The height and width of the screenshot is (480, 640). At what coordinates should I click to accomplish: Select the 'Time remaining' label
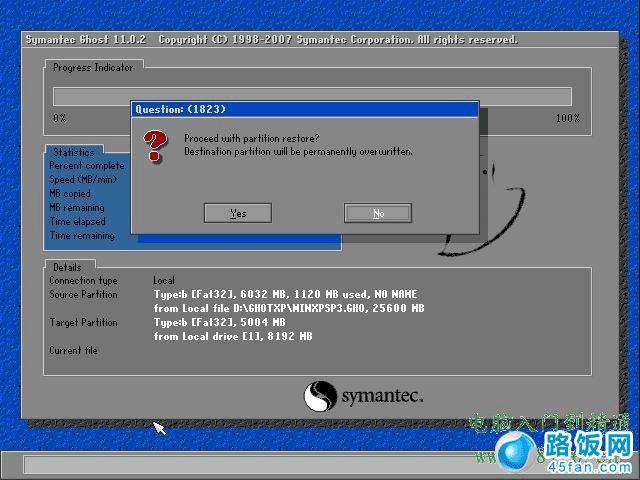tap(82, 236)
